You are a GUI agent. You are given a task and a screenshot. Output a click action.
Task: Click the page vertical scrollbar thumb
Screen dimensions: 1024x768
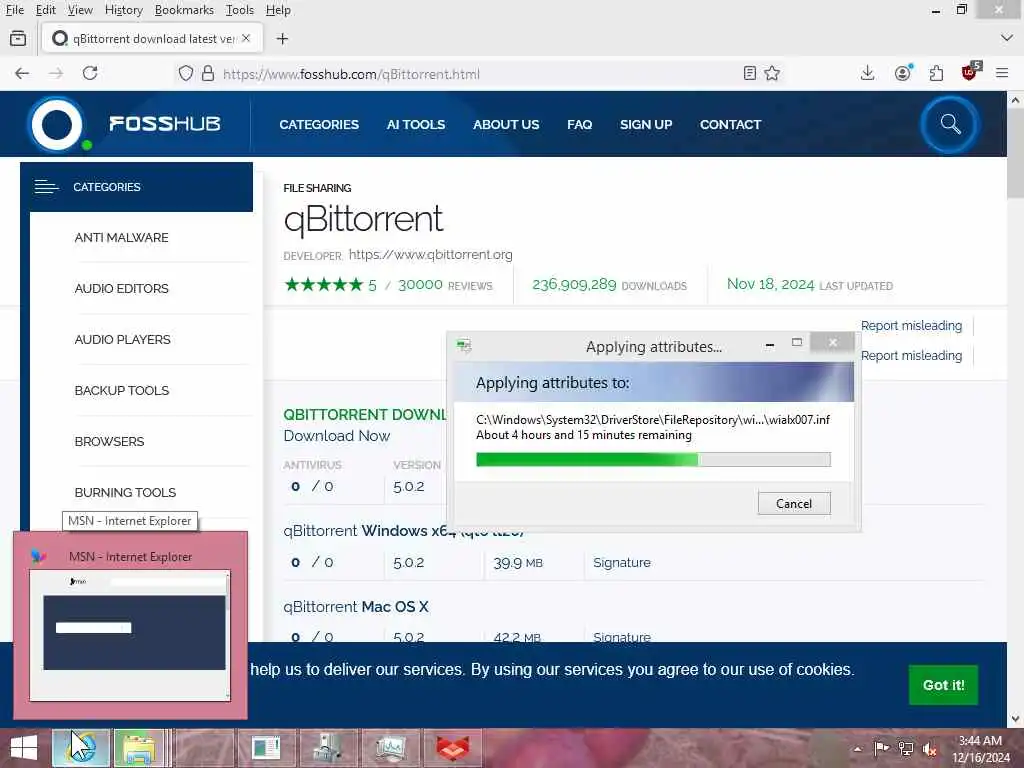point(1015,153)
